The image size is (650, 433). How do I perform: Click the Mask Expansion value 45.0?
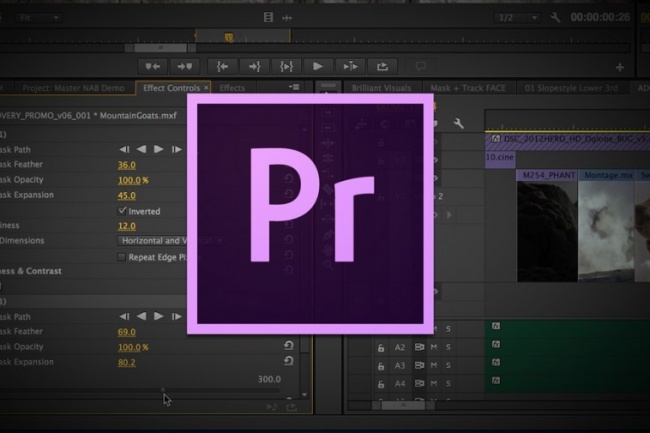(126, 196)
